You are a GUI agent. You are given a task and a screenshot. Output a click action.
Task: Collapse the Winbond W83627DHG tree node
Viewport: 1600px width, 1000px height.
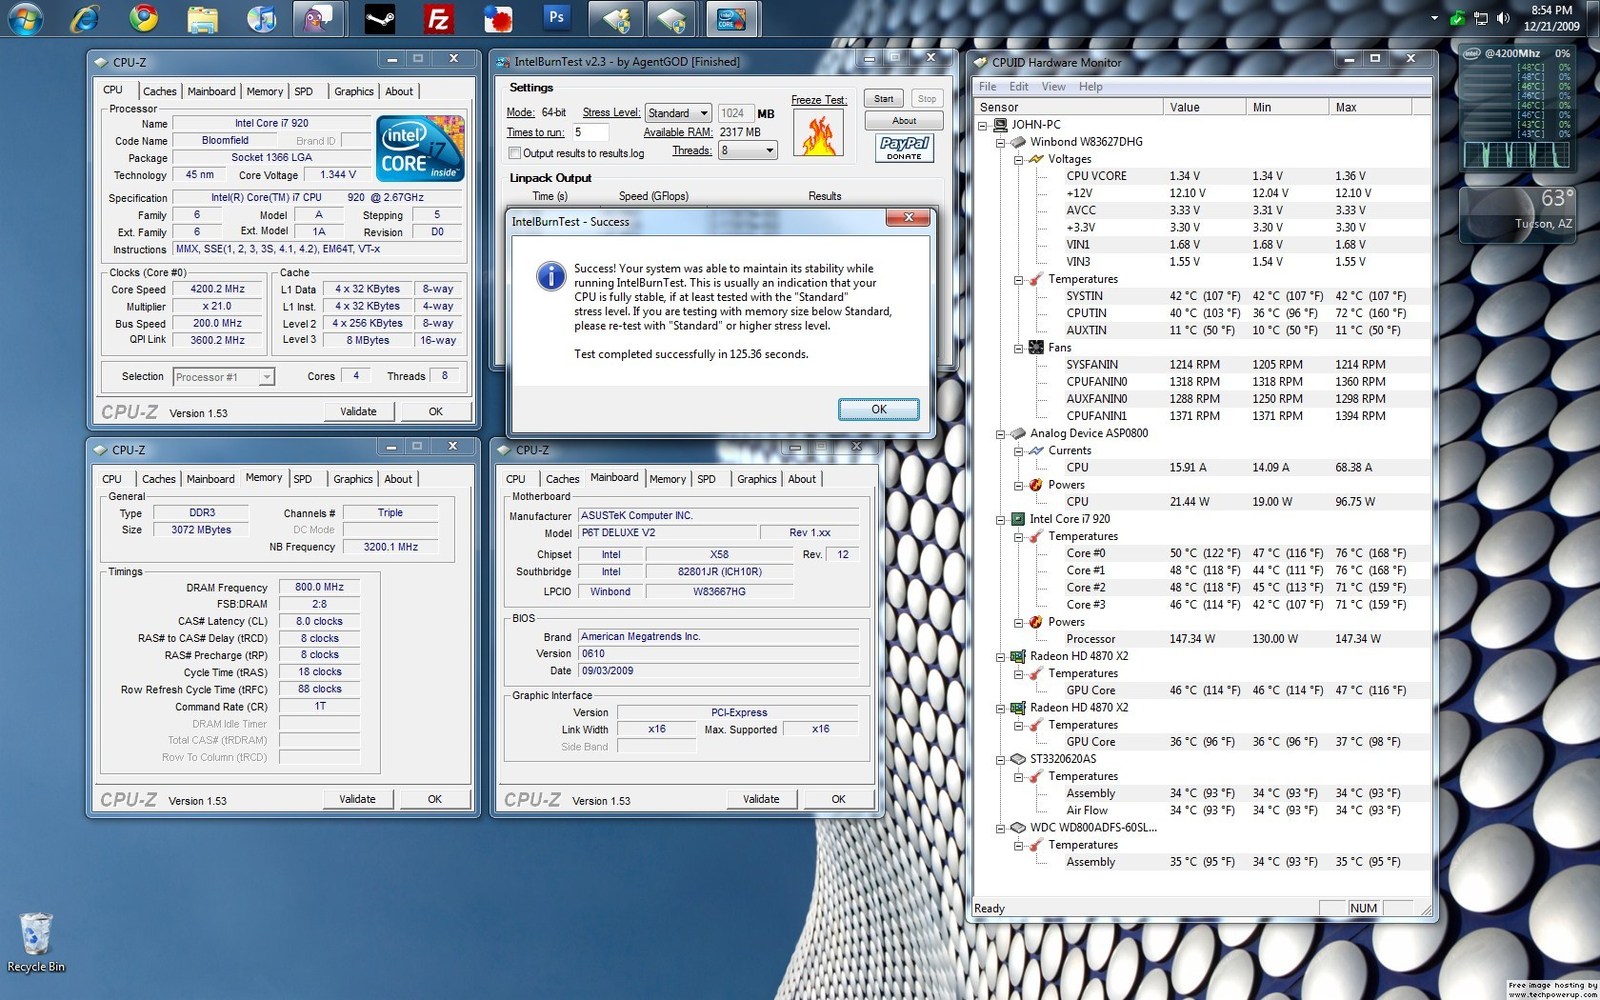[x=1000, y=142]
